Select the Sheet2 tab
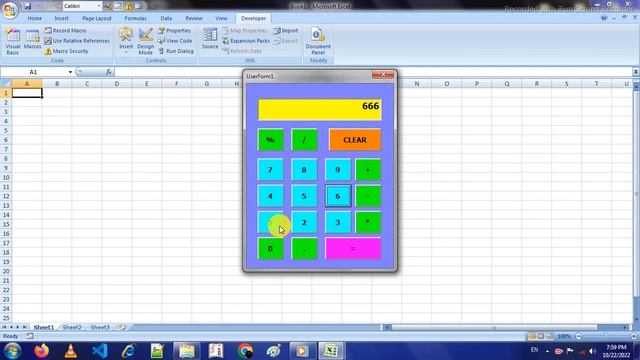 pos(72,327)
